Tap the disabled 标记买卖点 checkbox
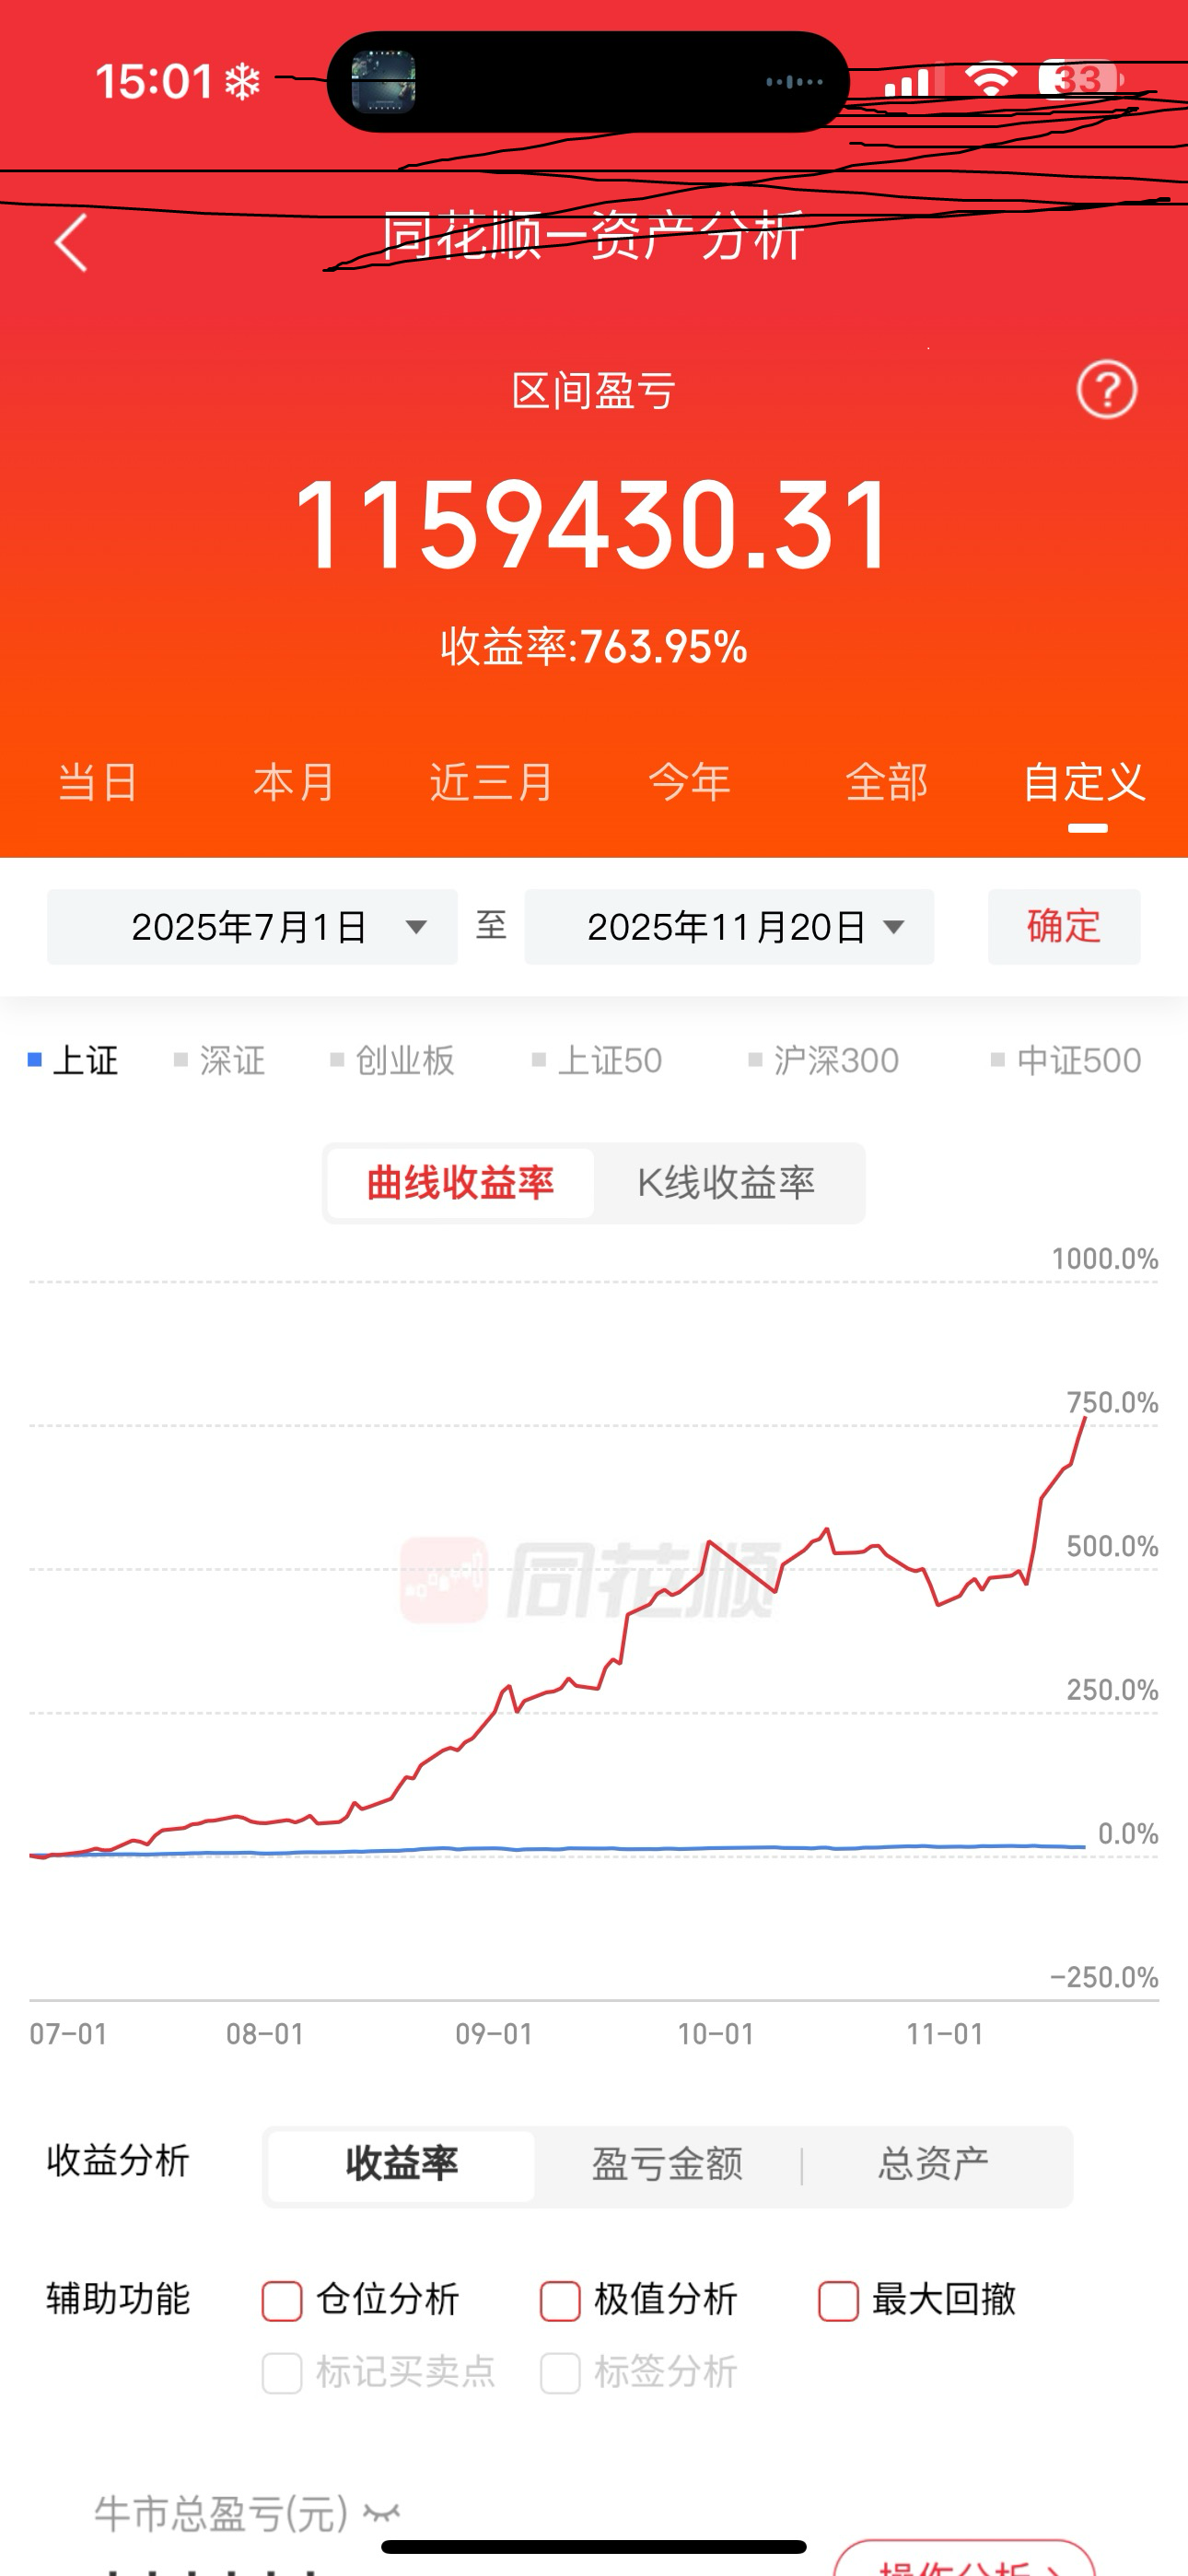The height and width of the screenshot is (2576, 1188). pyautogui.click(x=282, y=2373)
